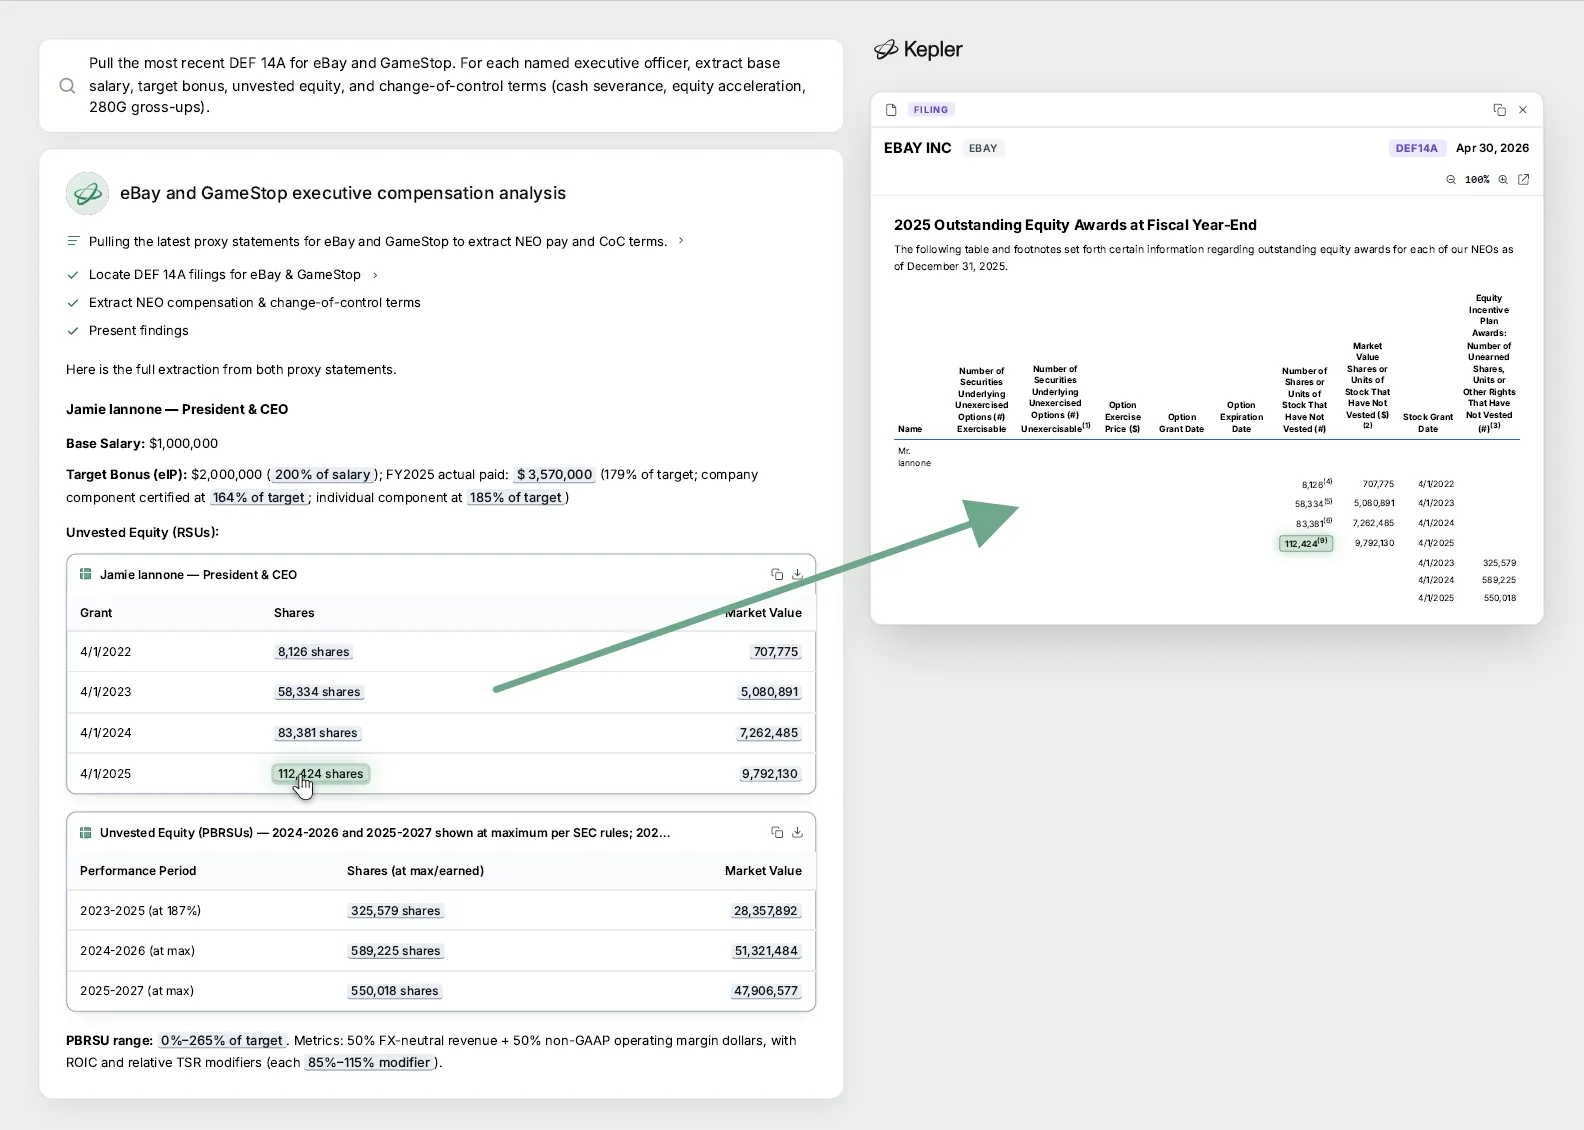This screenshot has height=1130, width=1584.
Task: Click the 'Present findings' step
Action: [138, 331]
